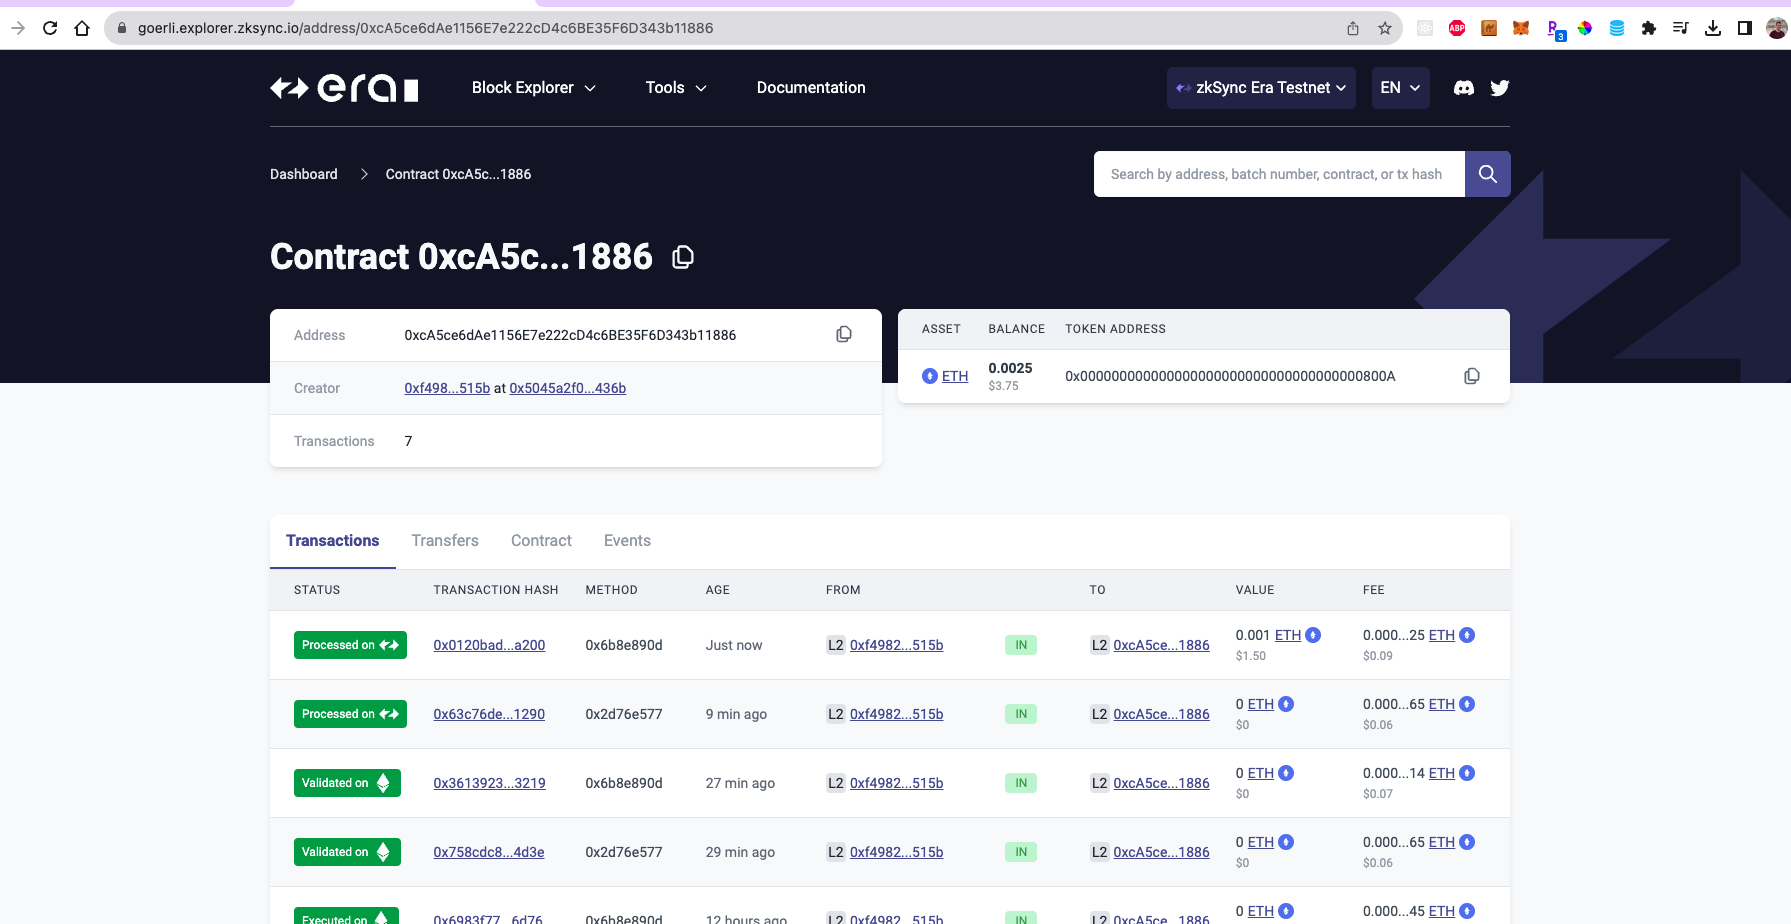Open creation transaction 0x5045a2f0...436b

(x=568, y=388)
